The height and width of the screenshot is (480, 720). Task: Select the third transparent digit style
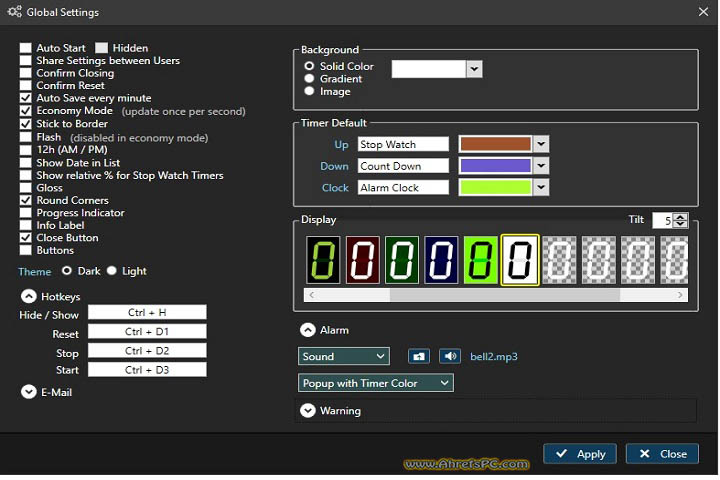(x=638, y=260)
